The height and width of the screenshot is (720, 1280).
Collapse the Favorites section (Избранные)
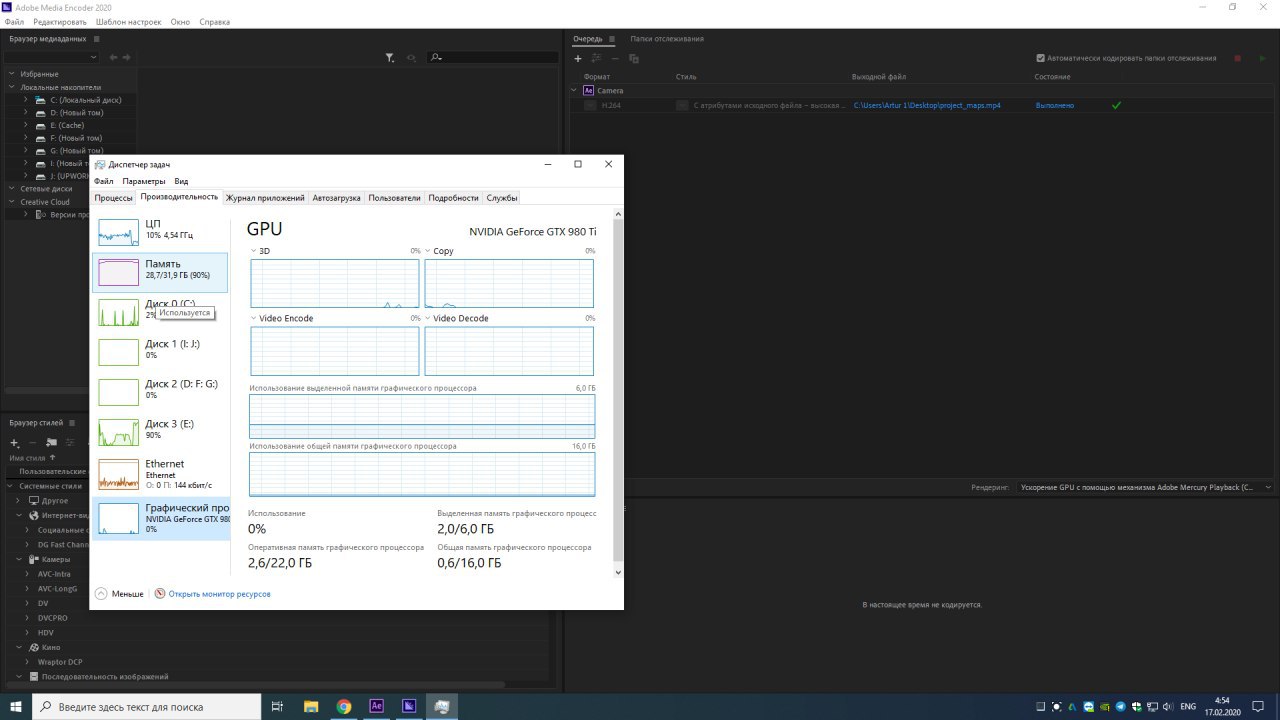click(x=12, y=74)
